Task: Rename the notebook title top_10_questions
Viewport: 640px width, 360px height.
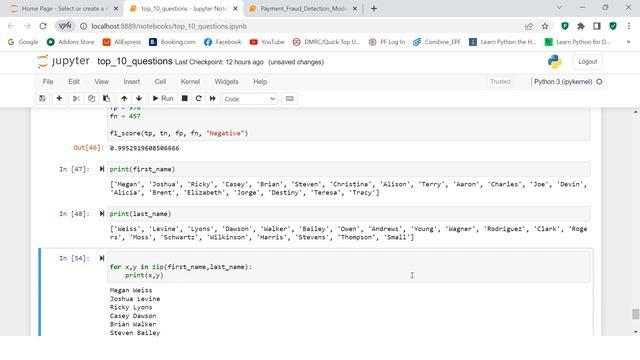Action: (x=135, y=62)
